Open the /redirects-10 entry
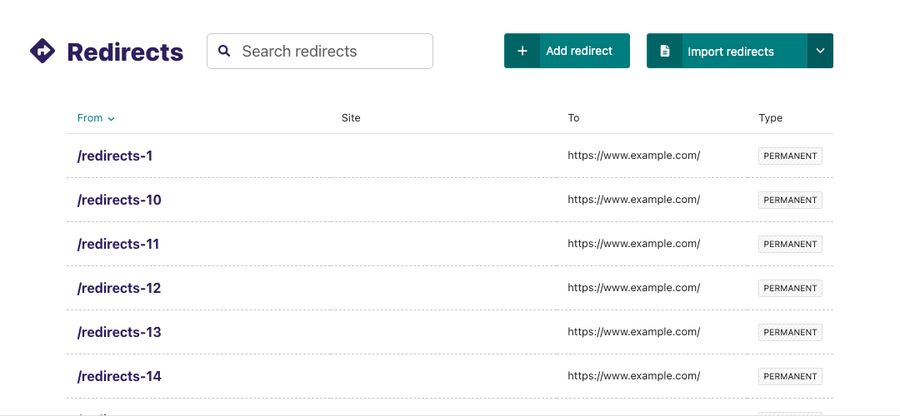The image size is (900, 416). (x=119, y=200)
